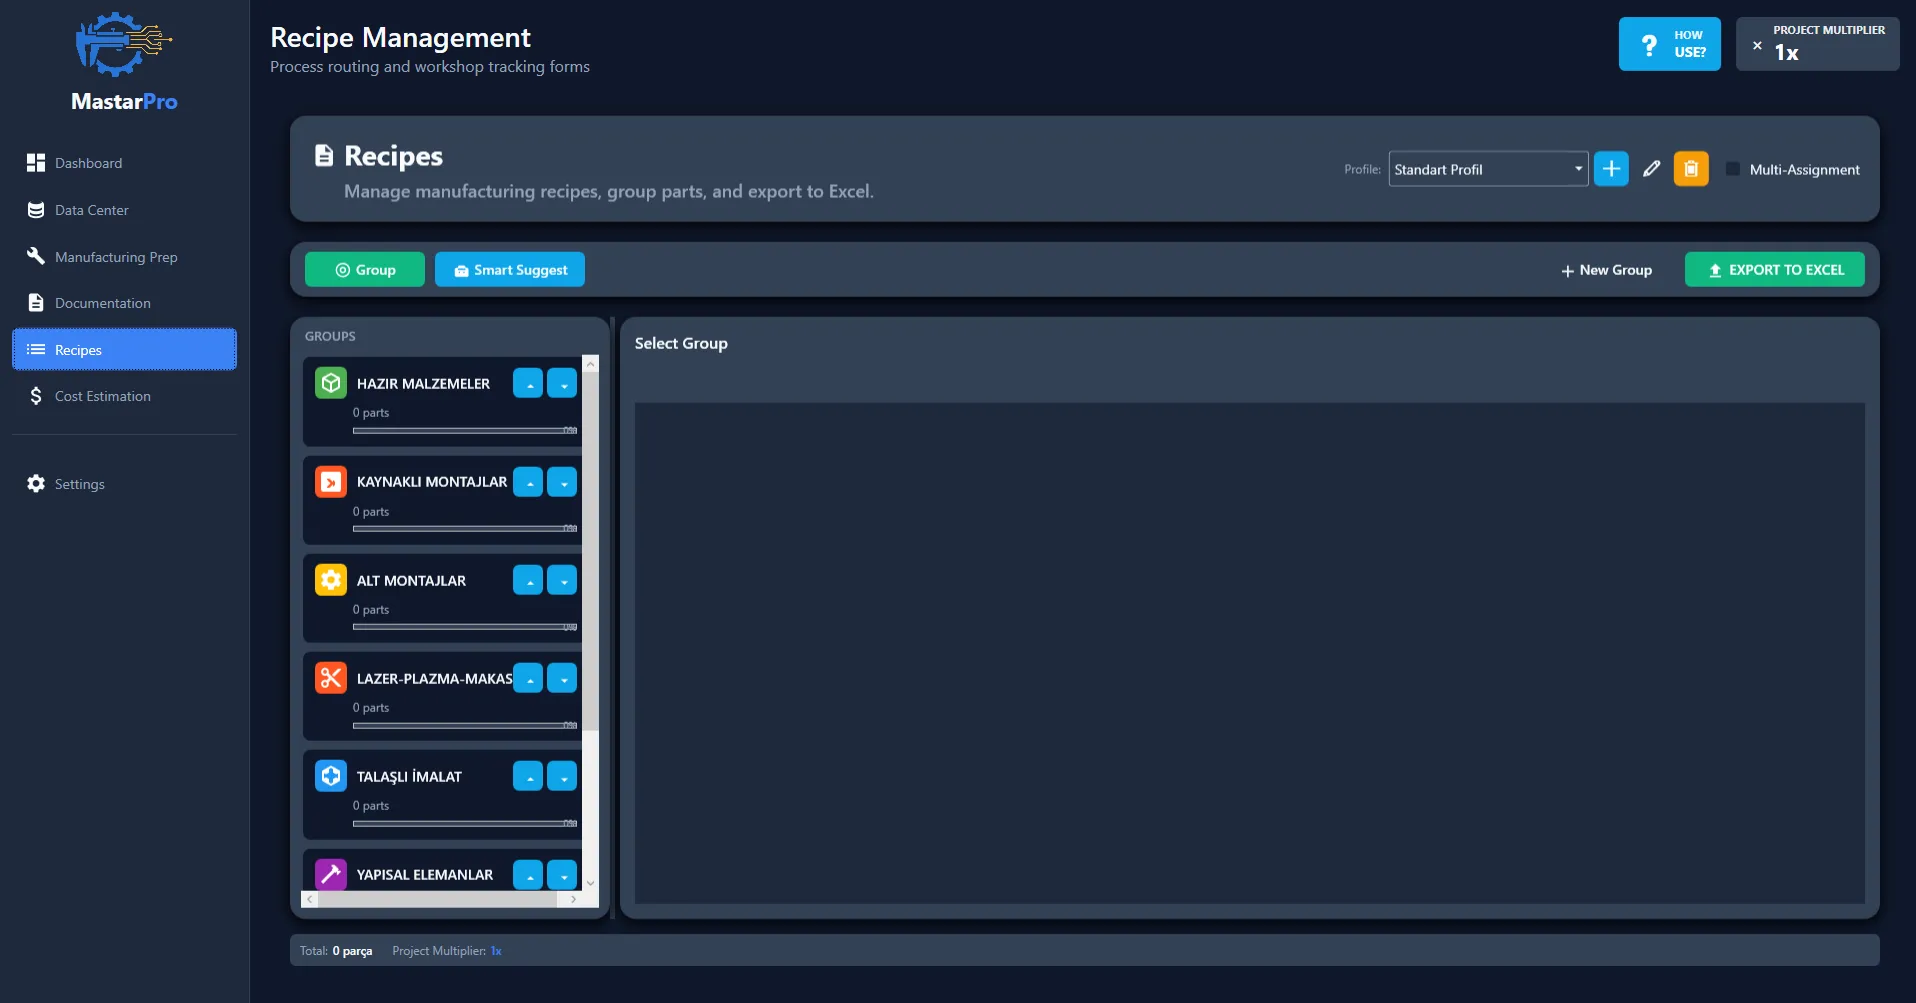Click the green cube icon for HAZIR MALZEMELER

[331, 383]
